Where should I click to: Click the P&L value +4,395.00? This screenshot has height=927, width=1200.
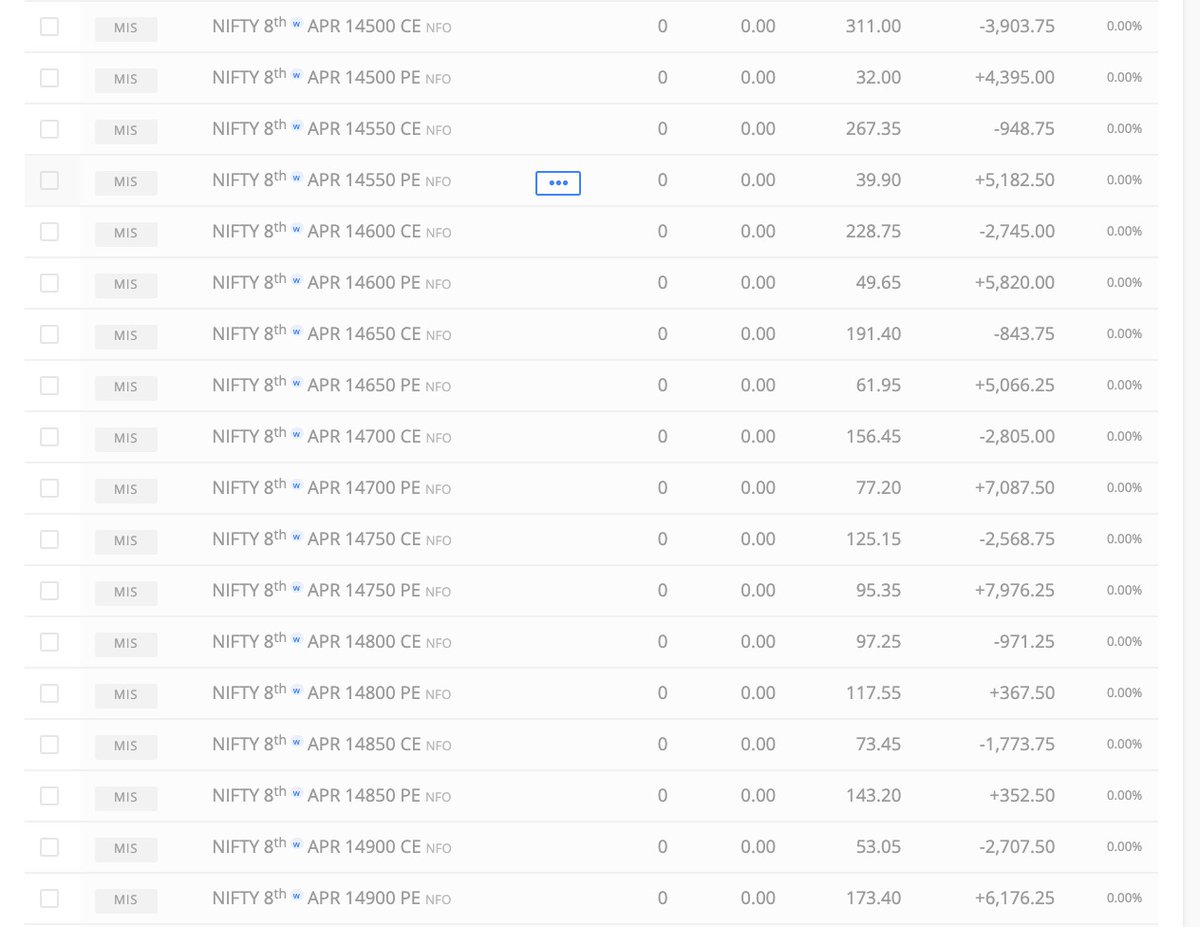click(1014, 77)
